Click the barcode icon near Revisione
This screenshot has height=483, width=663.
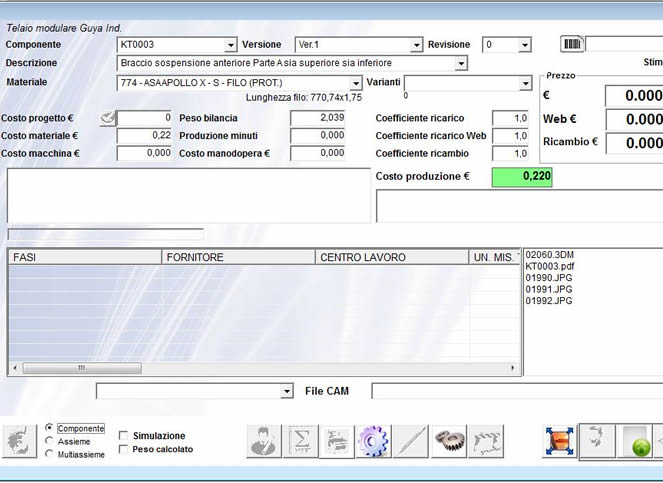pos(572,44)
